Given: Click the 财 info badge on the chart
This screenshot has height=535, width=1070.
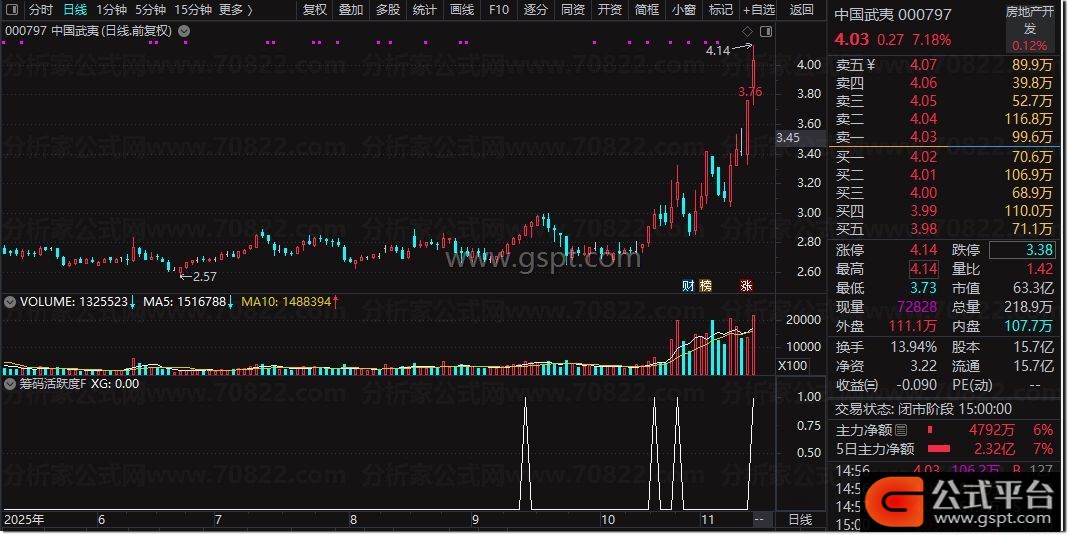Looking at the screenshot, I should pyautogui.click(x=688, y=285).
